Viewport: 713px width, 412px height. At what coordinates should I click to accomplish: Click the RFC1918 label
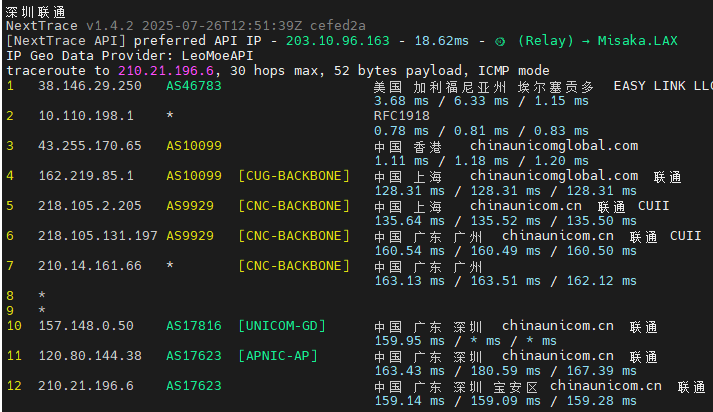(x=402, y=116)
